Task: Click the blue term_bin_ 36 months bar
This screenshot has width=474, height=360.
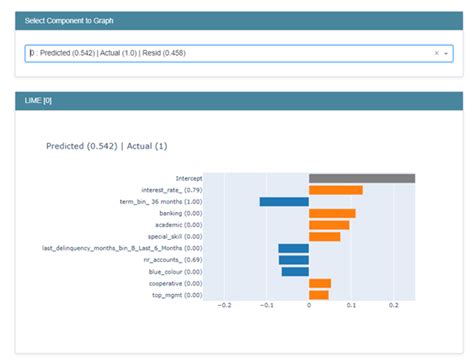Action: pos(284,202)
